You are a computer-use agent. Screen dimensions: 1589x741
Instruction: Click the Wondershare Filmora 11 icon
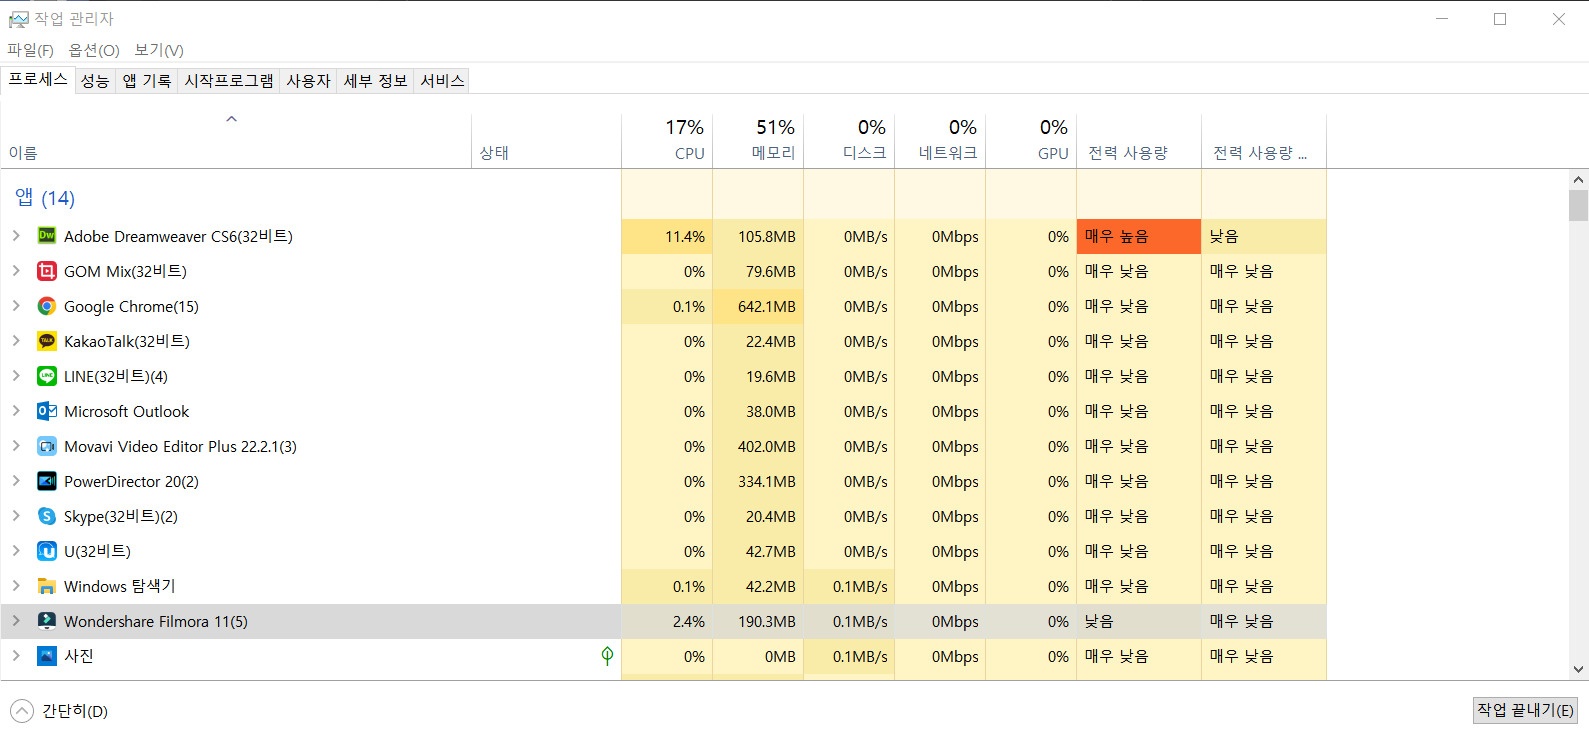pyautogui.click(x=47, y=621)
